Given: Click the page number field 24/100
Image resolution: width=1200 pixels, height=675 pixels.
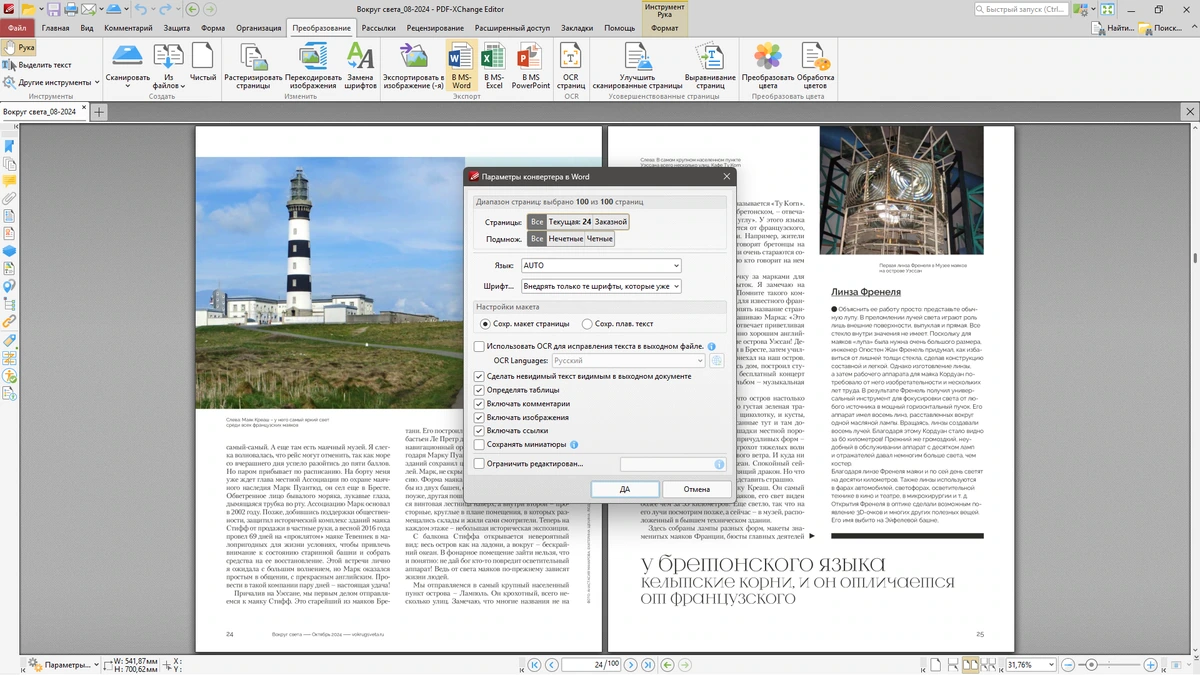Looking at the screenshot, I should (x=592, y=665).
